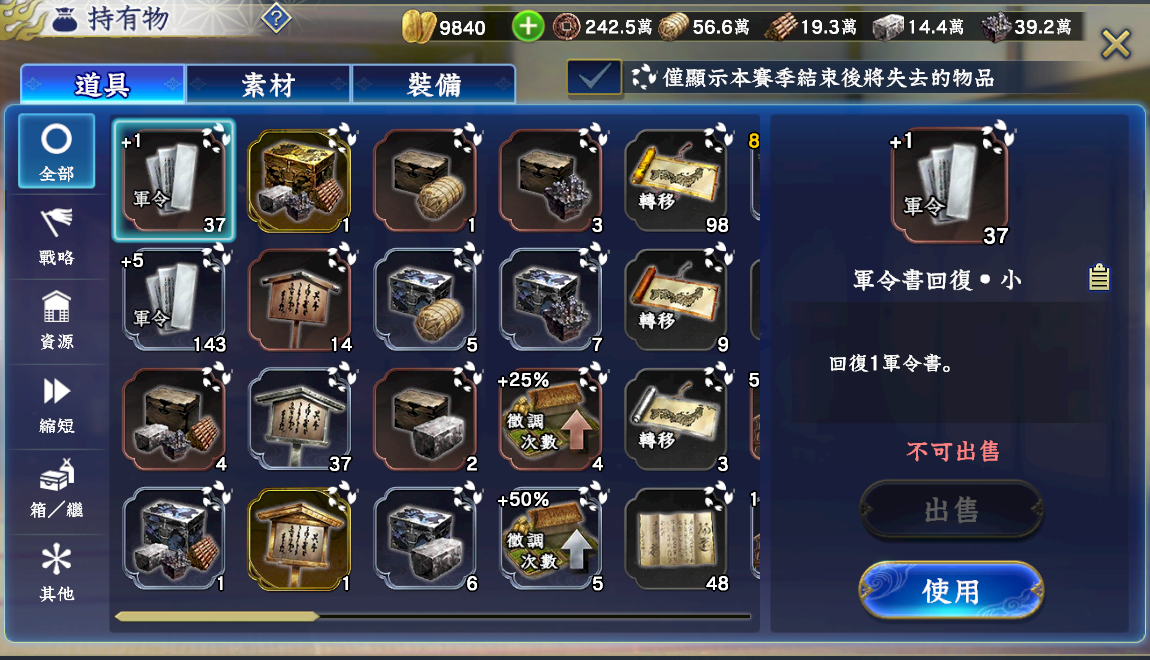Open the 箱/繼 chest category
Screen dimensions: 1150x660
point(56,490)
